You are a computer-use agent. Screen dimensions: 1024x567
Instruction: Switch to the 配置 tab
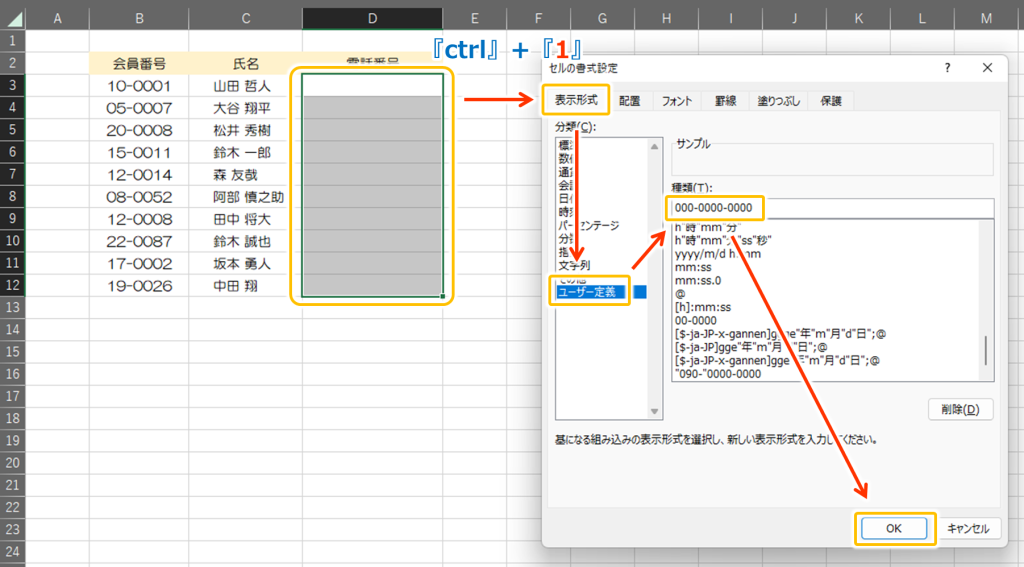[x=629, y=101]
